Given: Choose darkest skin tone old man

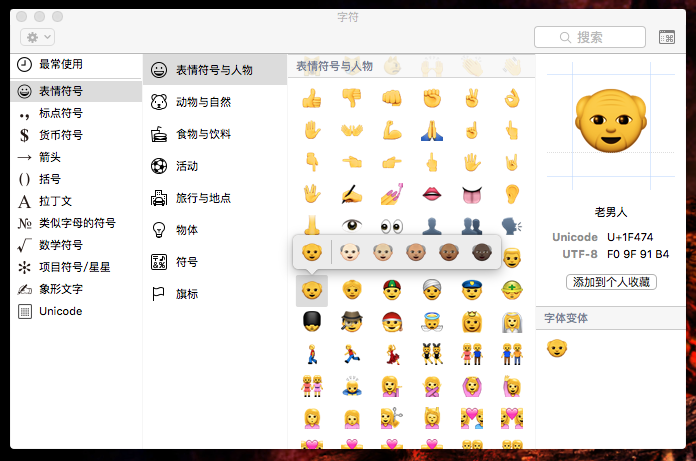Looking at the screenshot, I should click(482, 252).
